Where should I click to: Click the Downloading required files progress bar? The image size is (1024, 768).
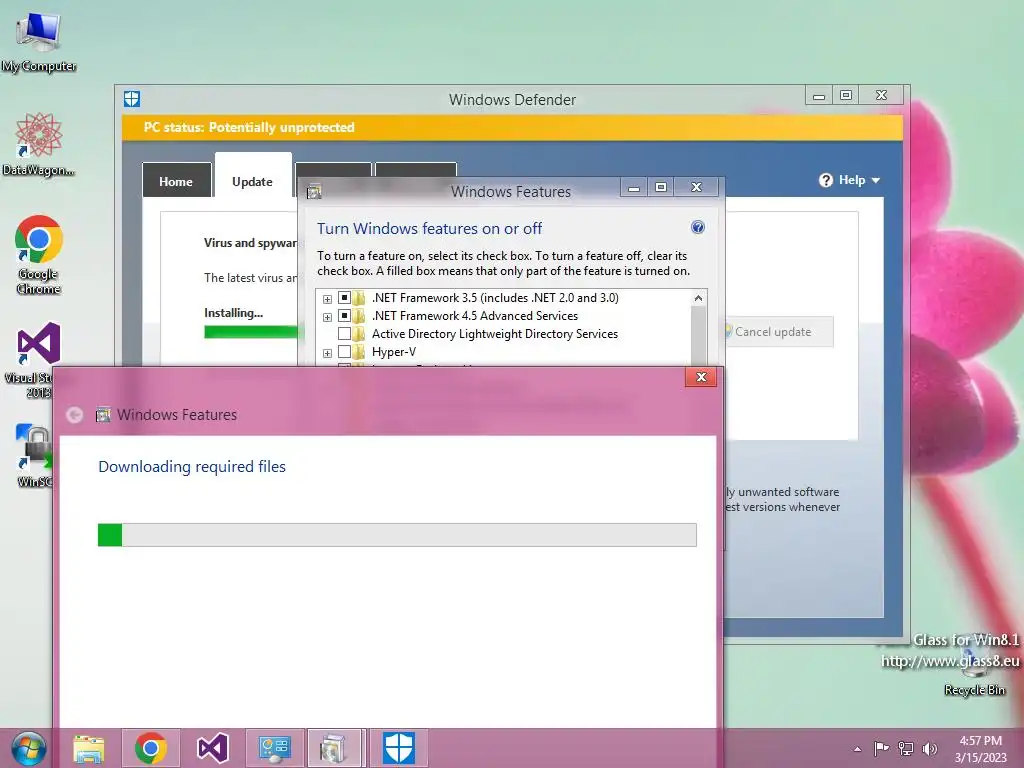[397, 535]
